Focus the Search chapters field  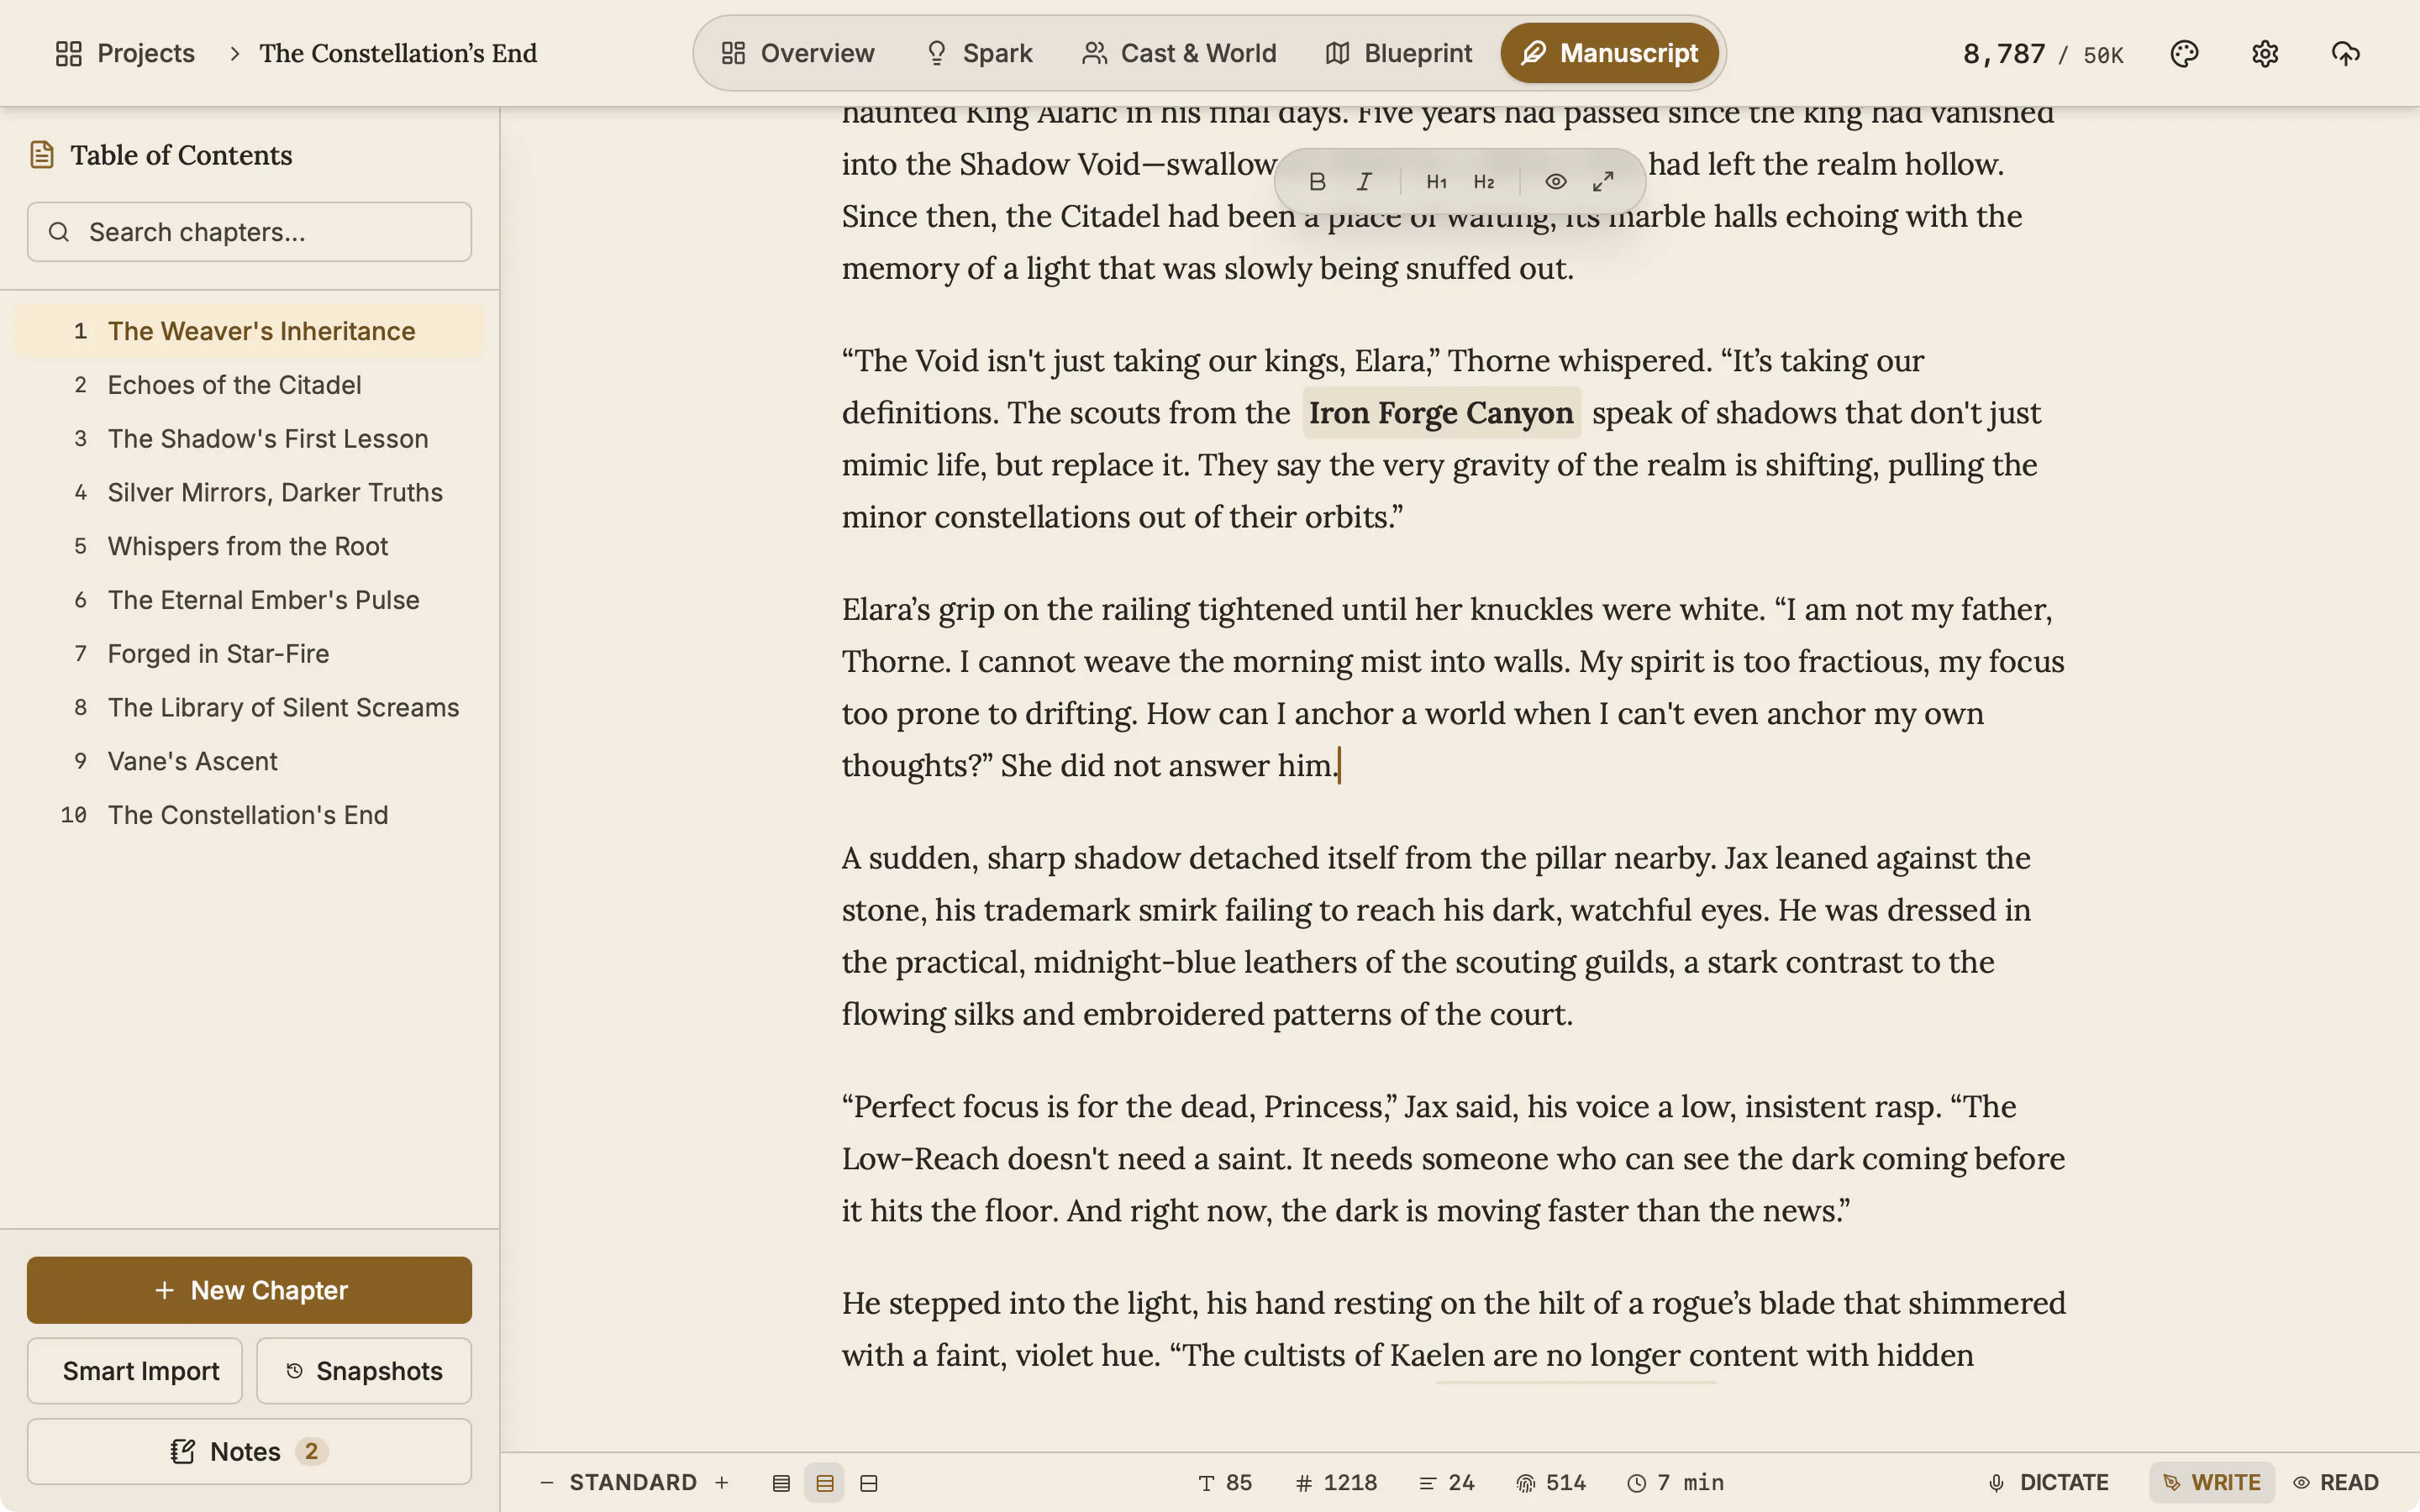pos(249,232)
